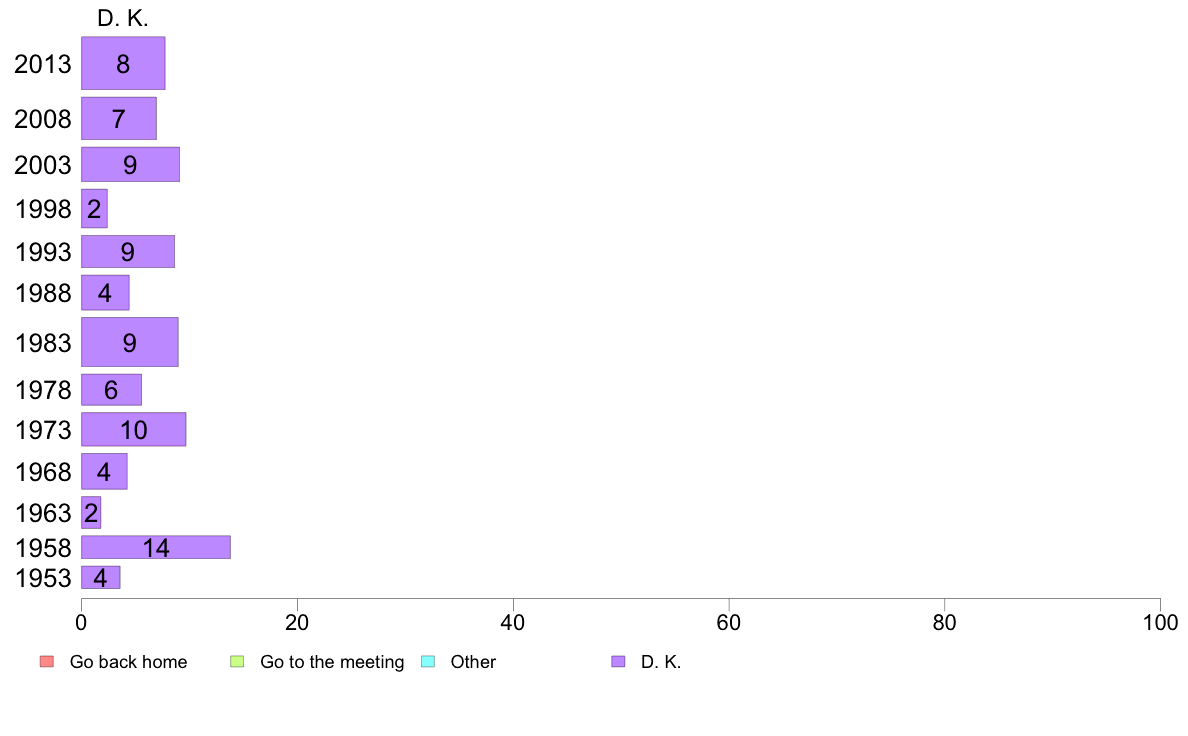Select the 2008 bar showing 7
Viewport: 1188px width, 736px height.
pos(119,118)
